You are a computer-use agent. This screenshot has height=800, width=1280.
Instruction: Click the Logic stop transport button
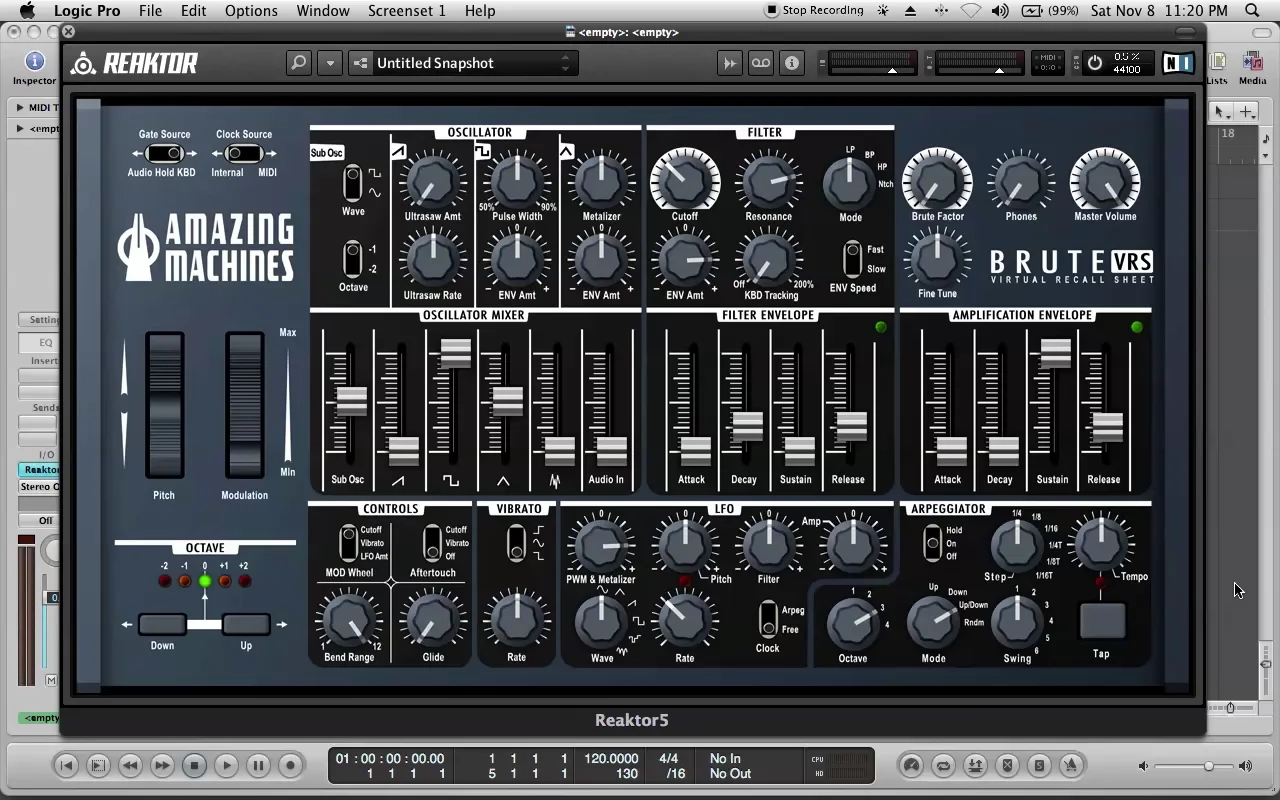coord(194,766)
